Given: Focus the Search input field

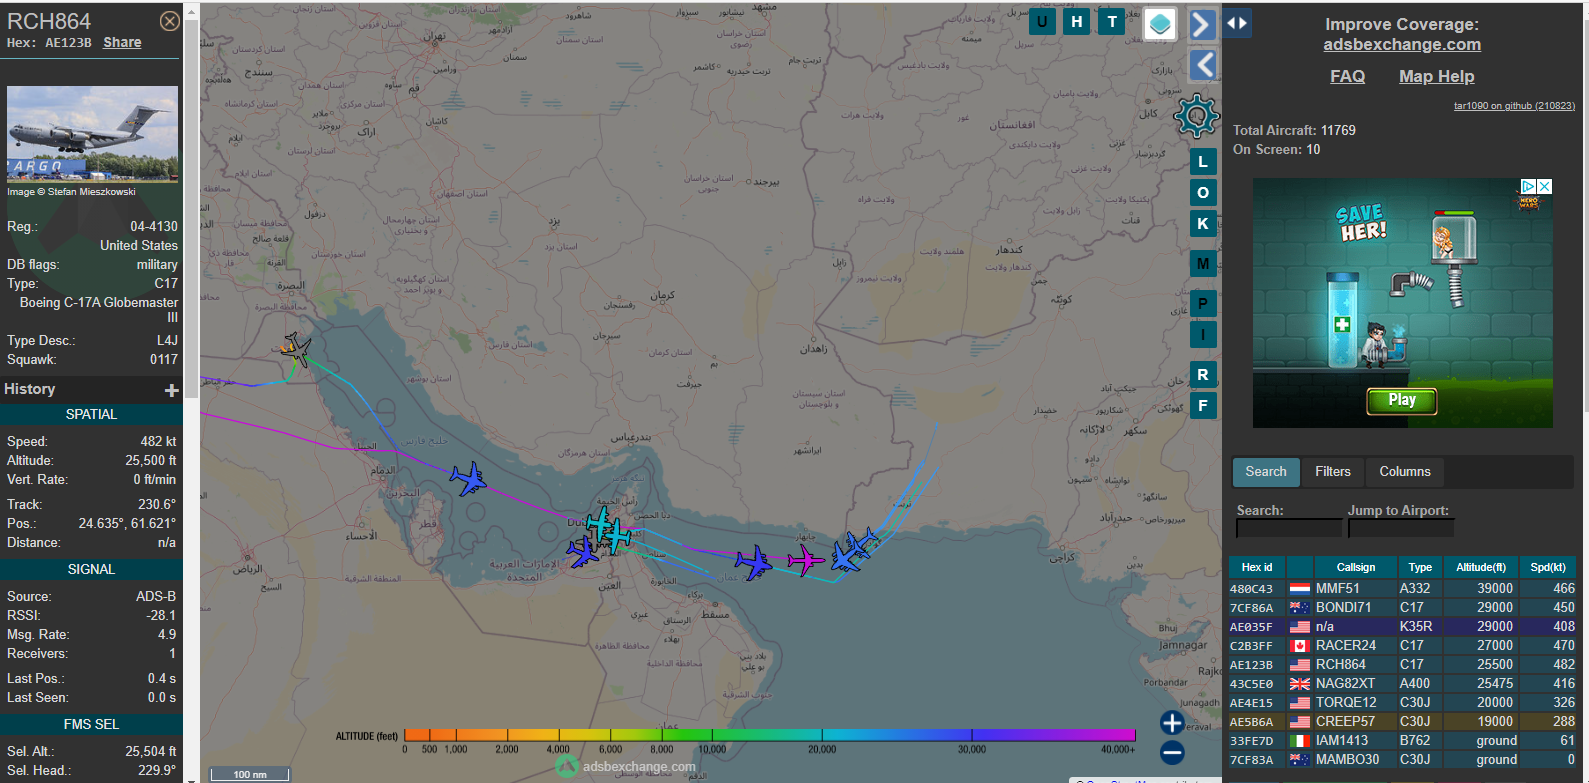Looking at the screenshot, I should (x=1289, y=528).
